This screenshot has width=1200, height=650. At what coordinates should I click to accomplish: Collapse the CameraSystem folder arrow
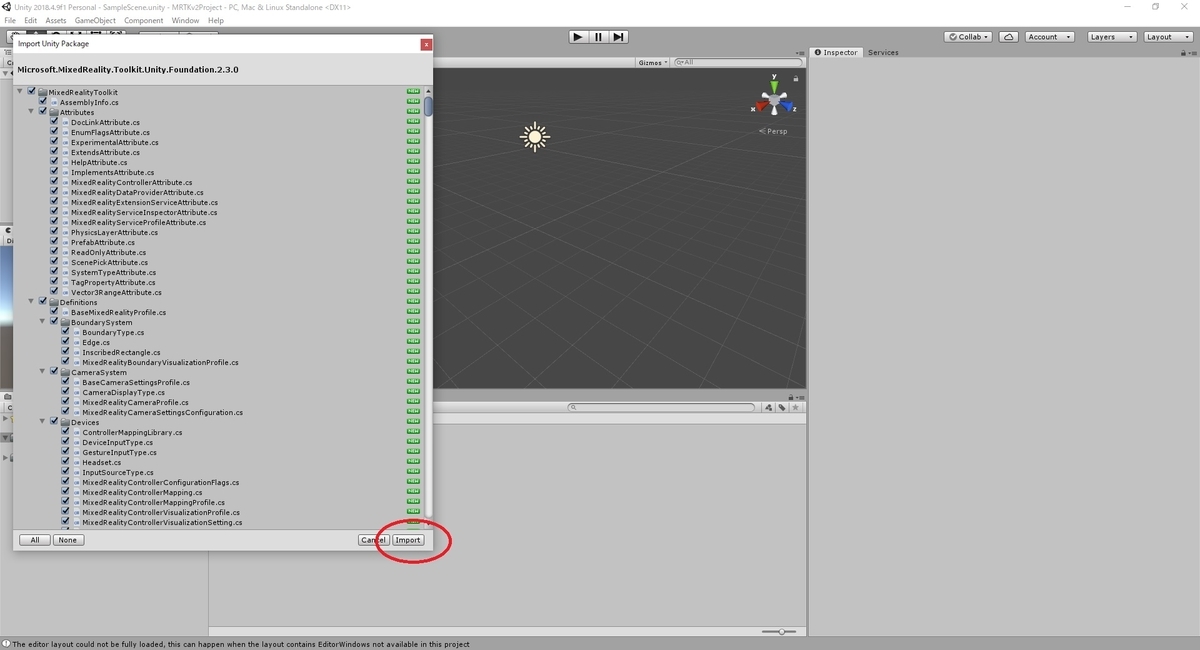click(42, 372)
